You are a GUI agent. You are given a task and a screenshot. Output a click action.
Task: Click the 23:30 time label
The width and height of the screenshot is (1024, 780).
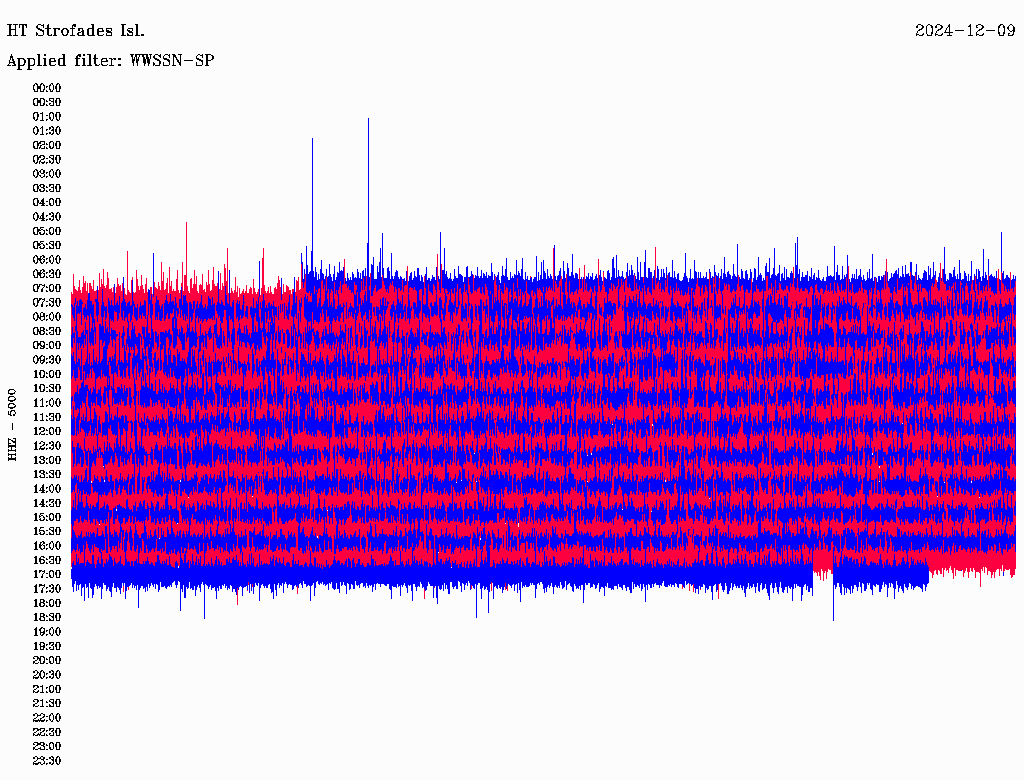(x=47, y=760)
